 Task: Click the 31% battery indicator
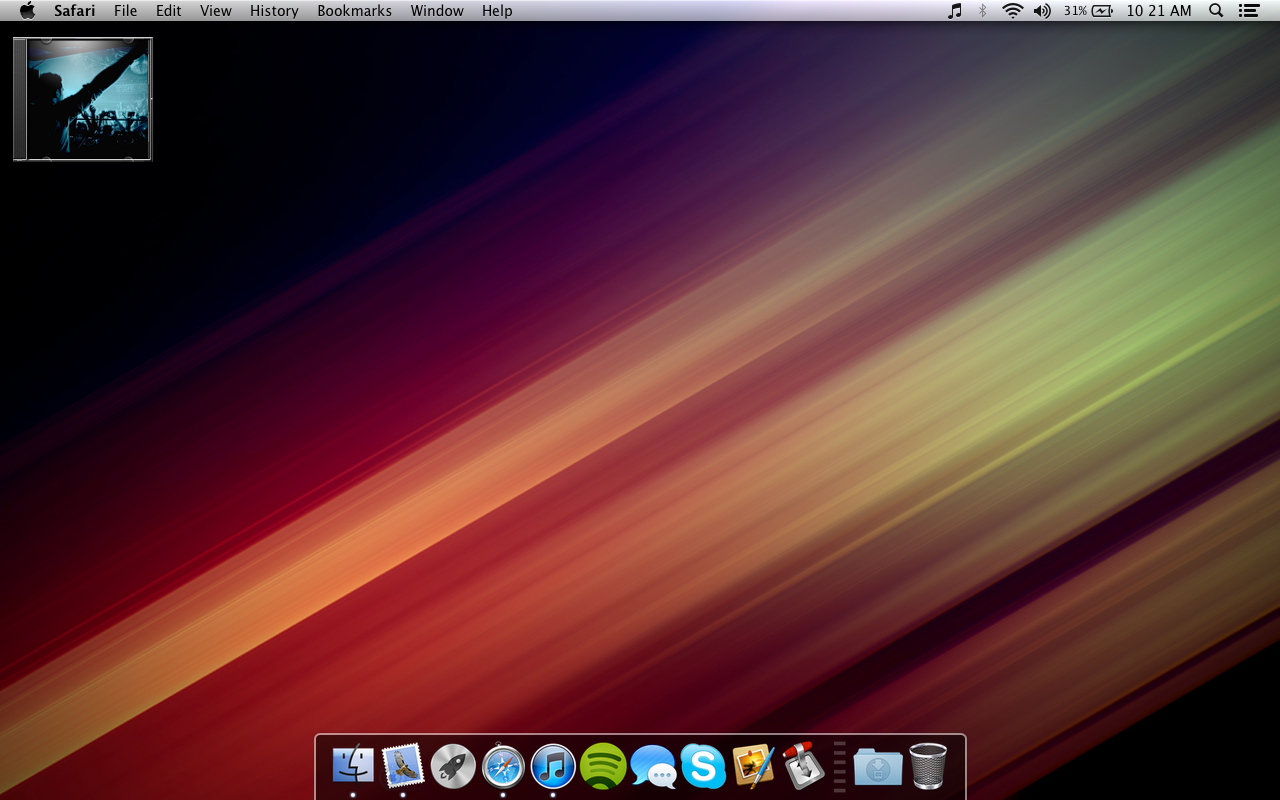[x=1088, y=11]
